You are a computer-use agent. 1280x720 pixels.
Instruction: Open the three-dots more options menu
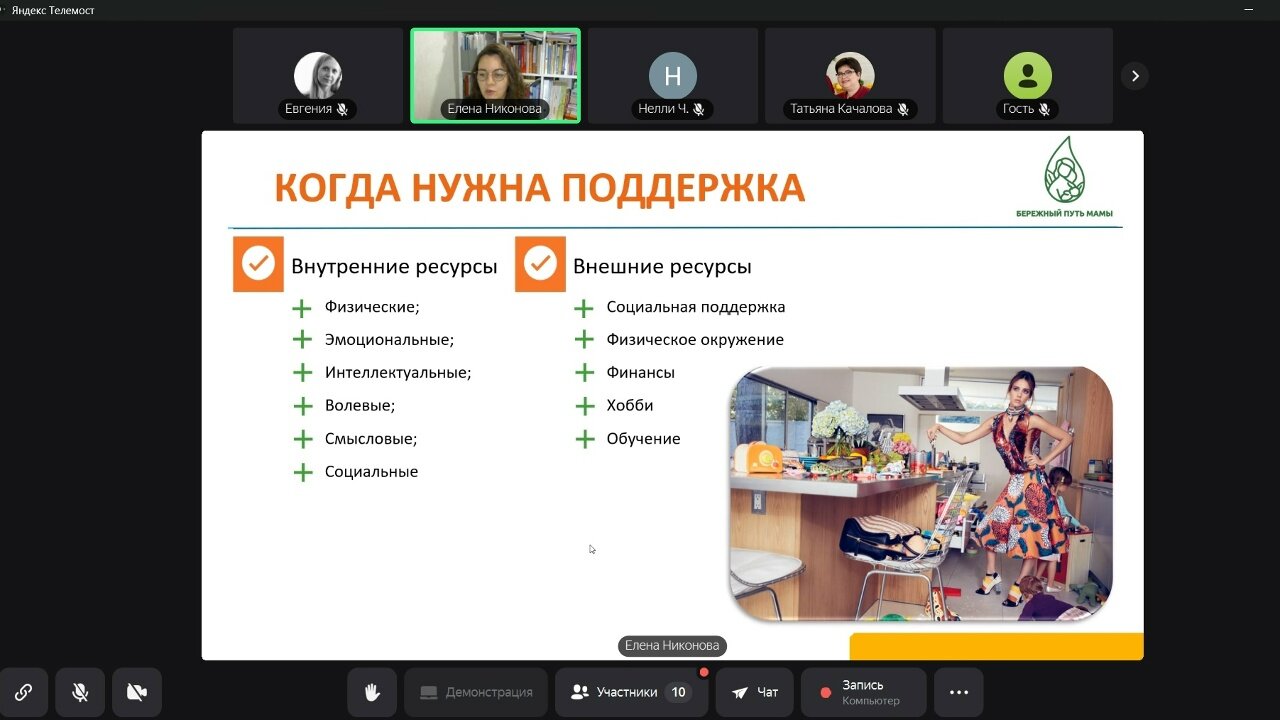[958, 692]
